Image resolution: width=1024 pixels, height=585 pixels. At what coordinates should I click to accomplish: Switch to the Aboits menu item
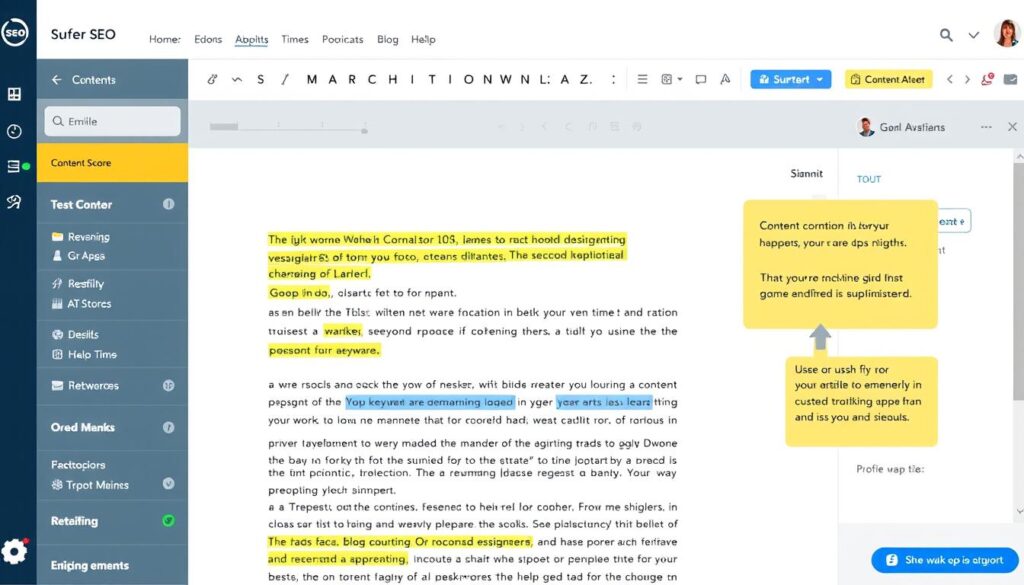[251, 39]
